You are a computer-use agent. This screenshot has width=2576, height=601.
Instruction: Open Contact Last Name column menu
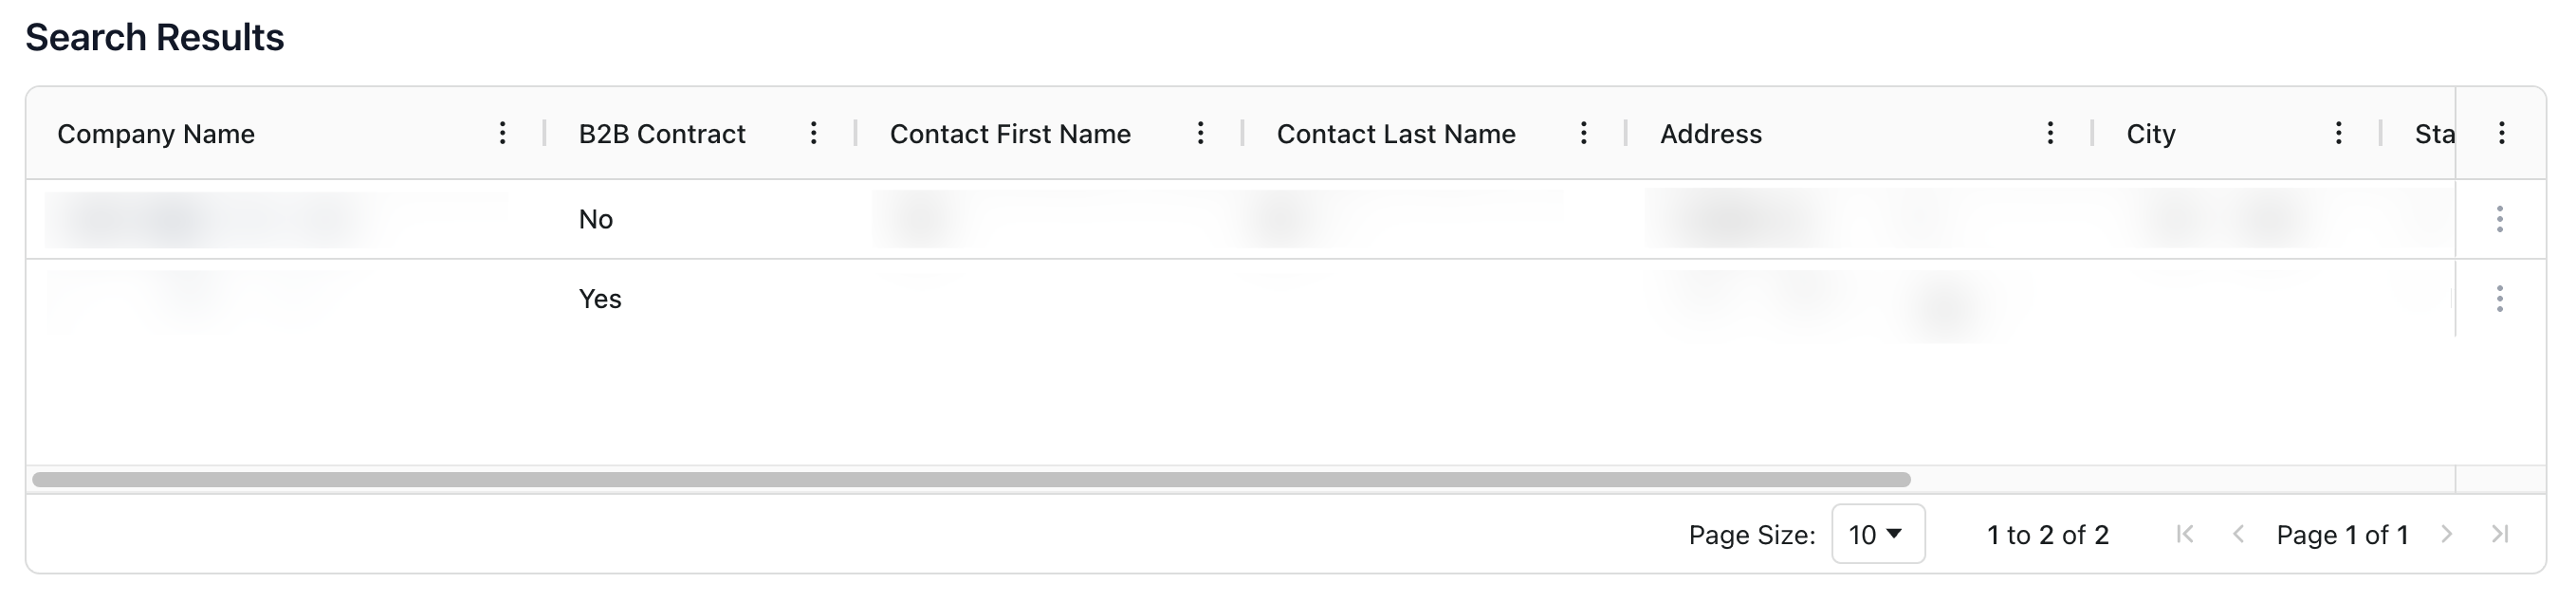pyautogui.click(x=1583, y=133)
